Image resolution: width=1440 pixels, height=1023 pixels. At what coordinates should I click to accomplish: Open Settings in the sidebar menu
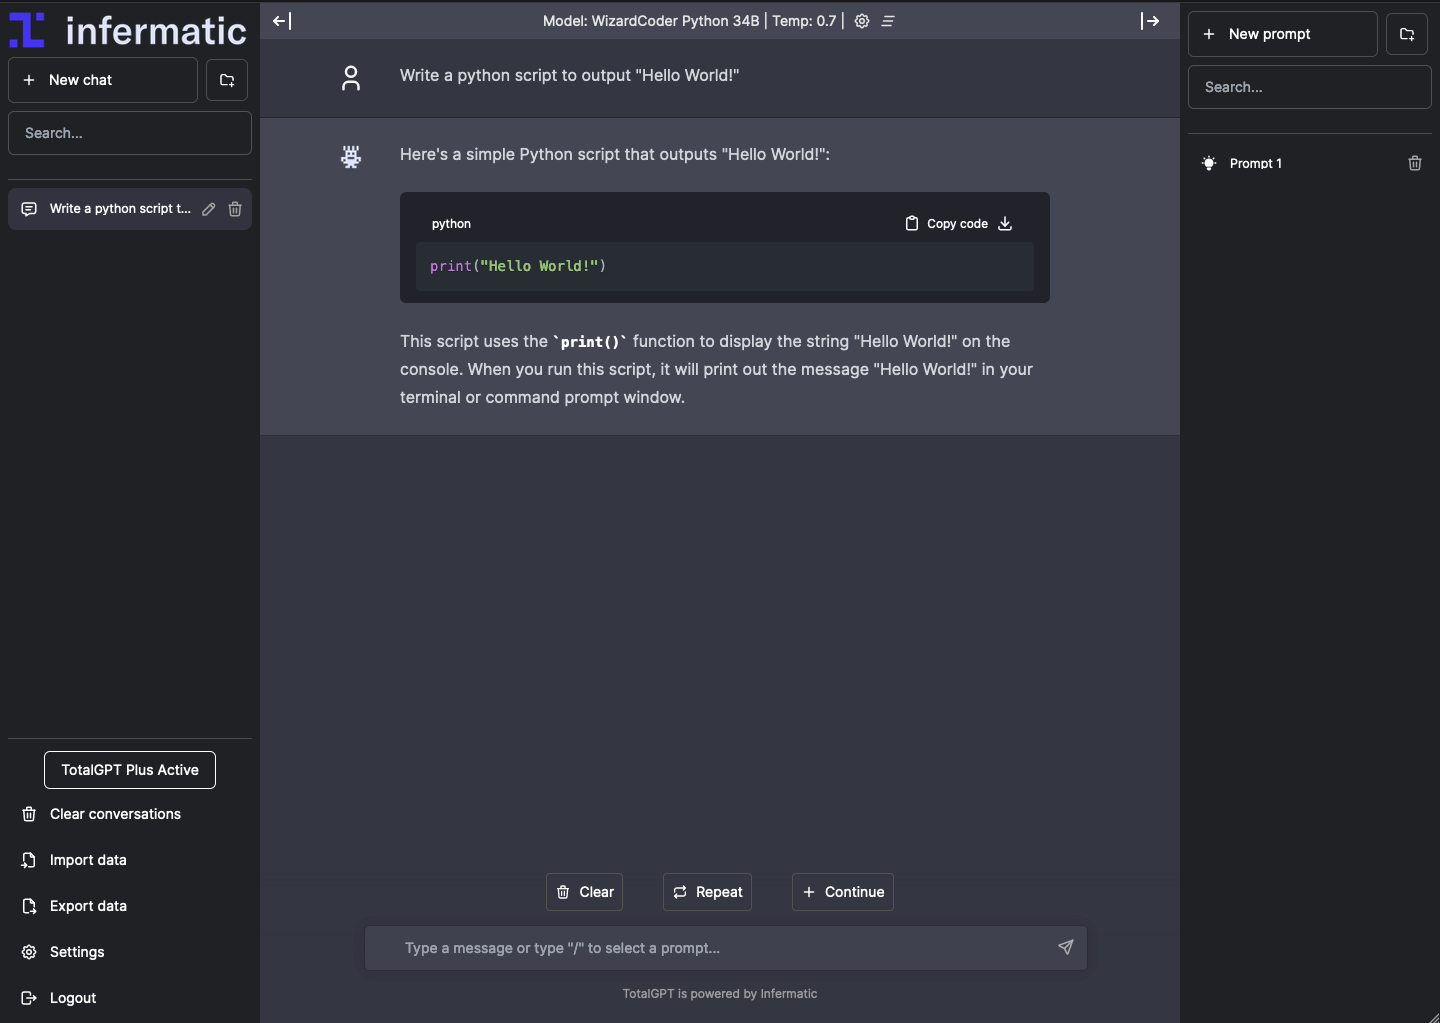[x=77, y=952]
